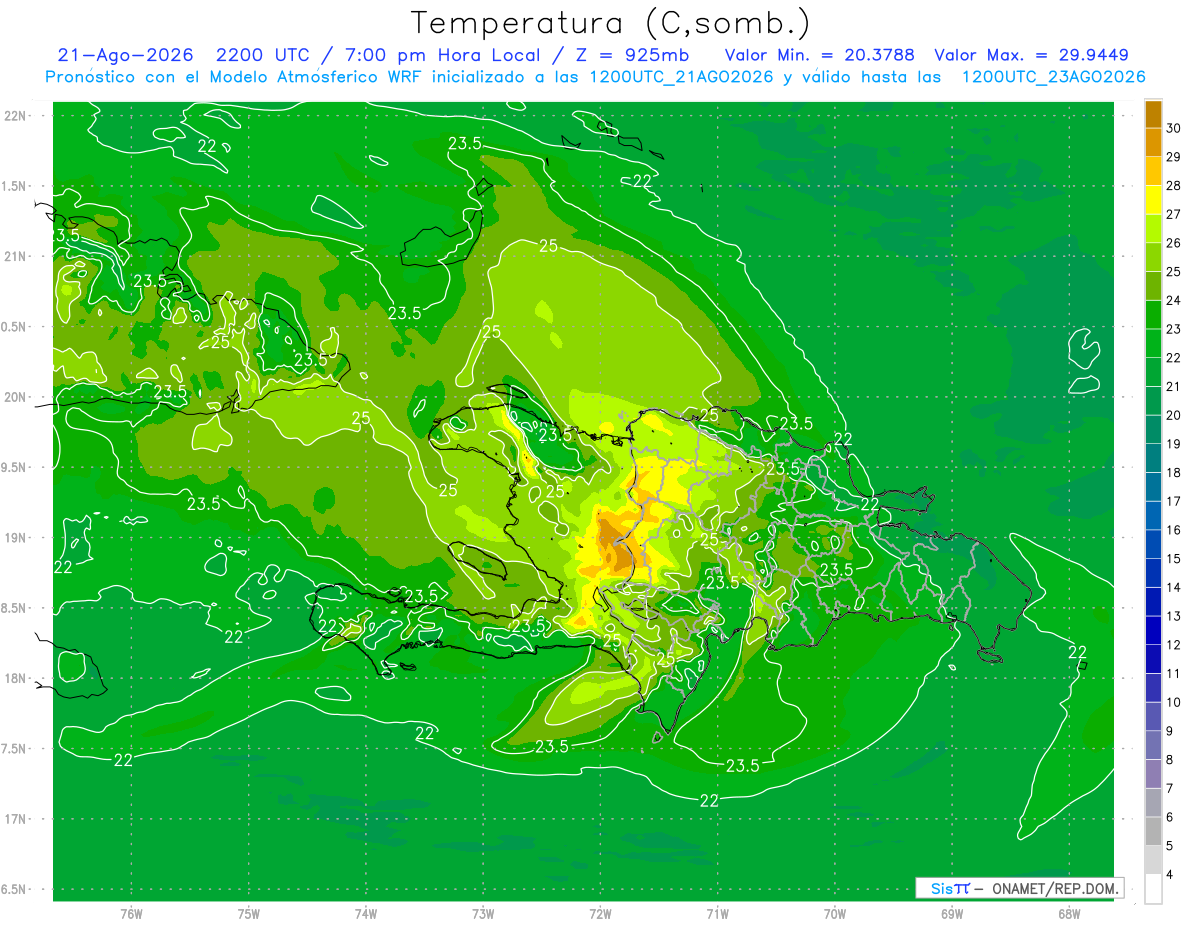
Task: Click the legend color band between 11 and 12
Action: pos(1153,659)
